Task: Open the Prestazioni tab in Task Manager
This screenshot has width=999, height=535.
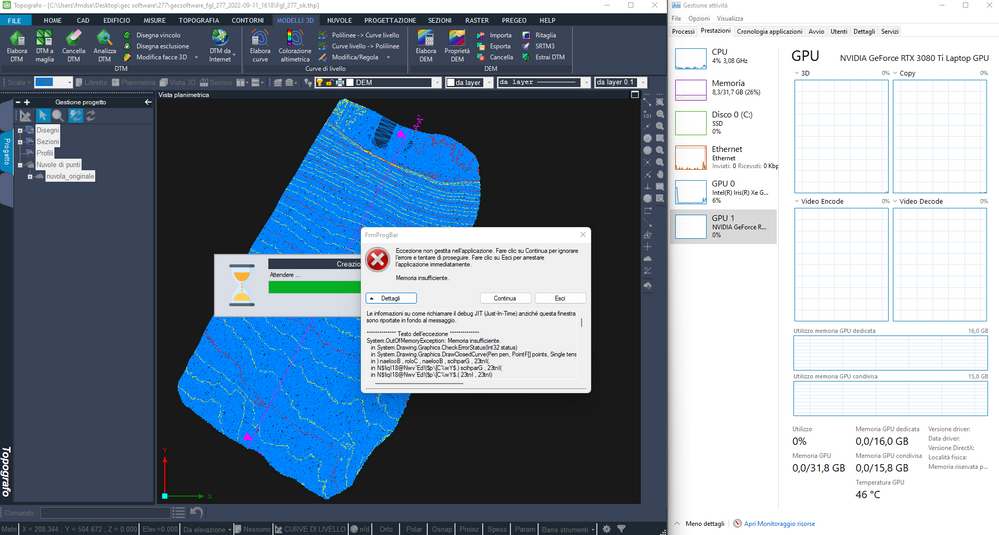Action: click(x=715, y=31)
